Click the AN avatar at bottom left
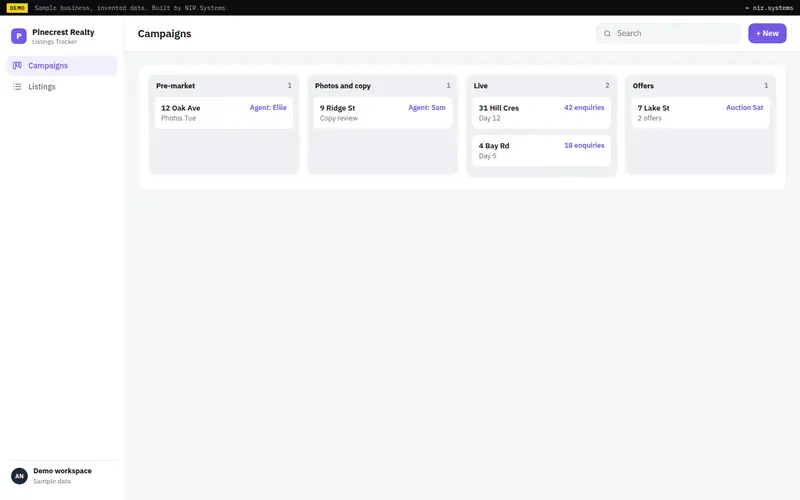Image resolution: width=800 pixels, height=500 pixels. 19,476
